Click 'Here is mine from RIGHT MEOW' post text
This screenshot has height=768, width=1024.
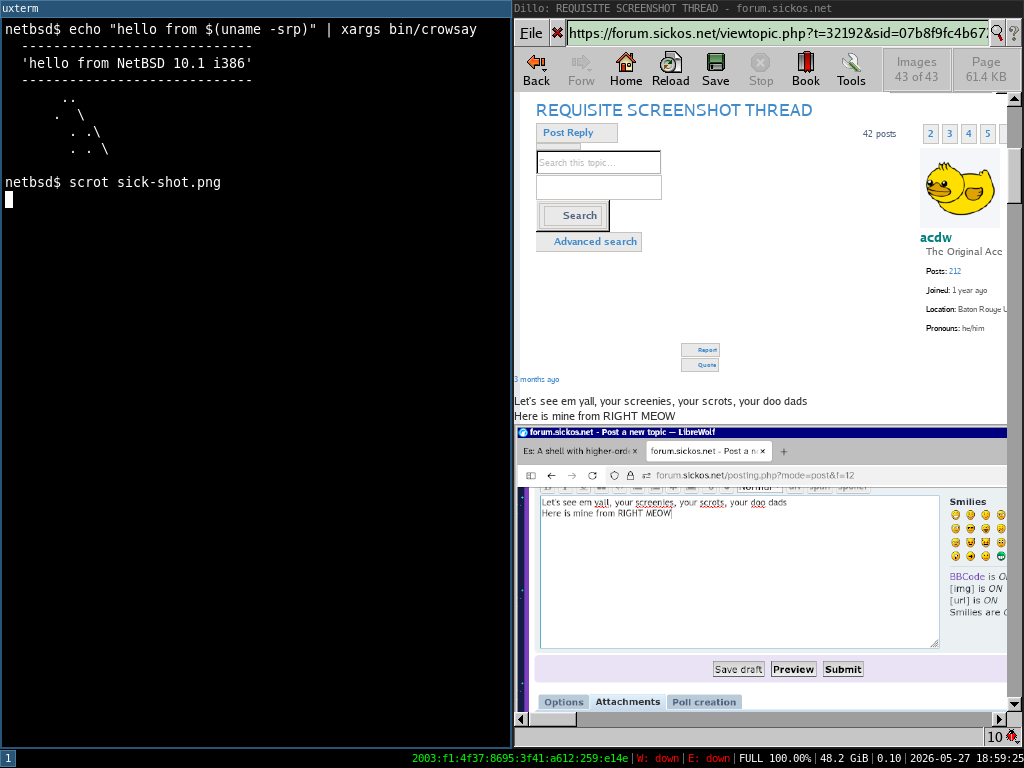click(594, 416)
